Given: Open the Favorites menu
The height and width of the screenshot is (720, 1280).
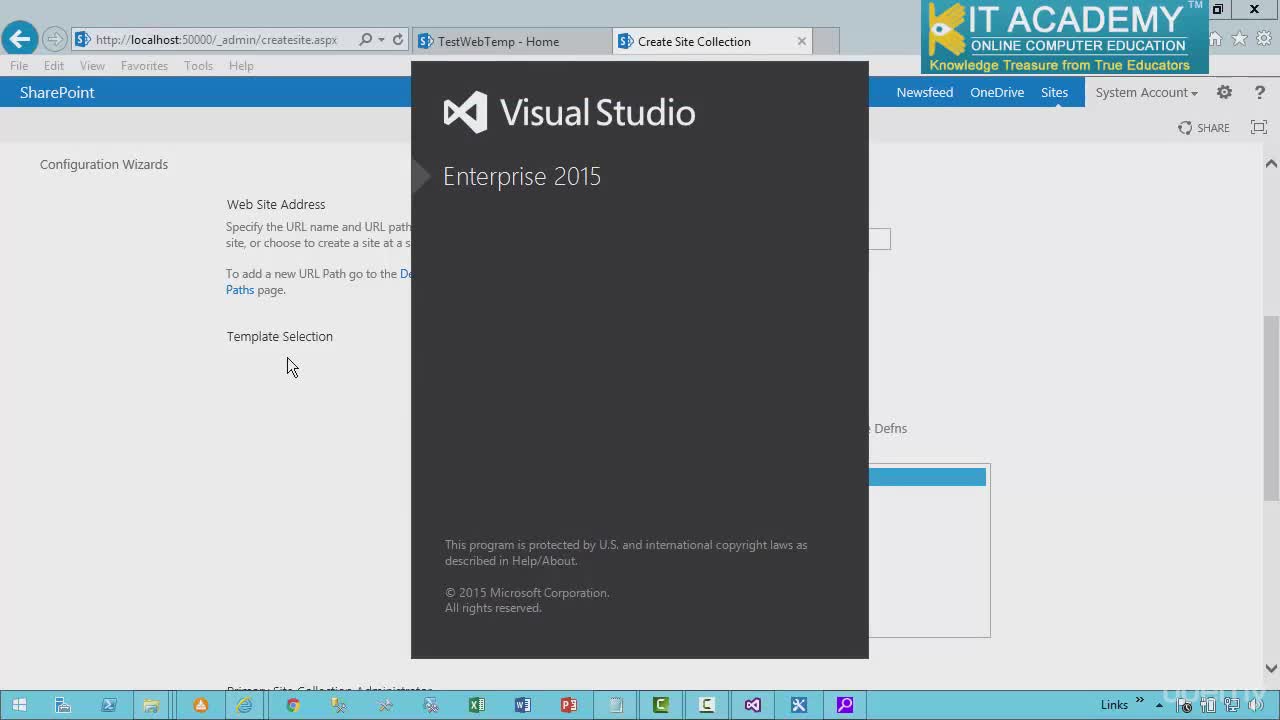Looking at the screenshot, I should tap(144, 65).
